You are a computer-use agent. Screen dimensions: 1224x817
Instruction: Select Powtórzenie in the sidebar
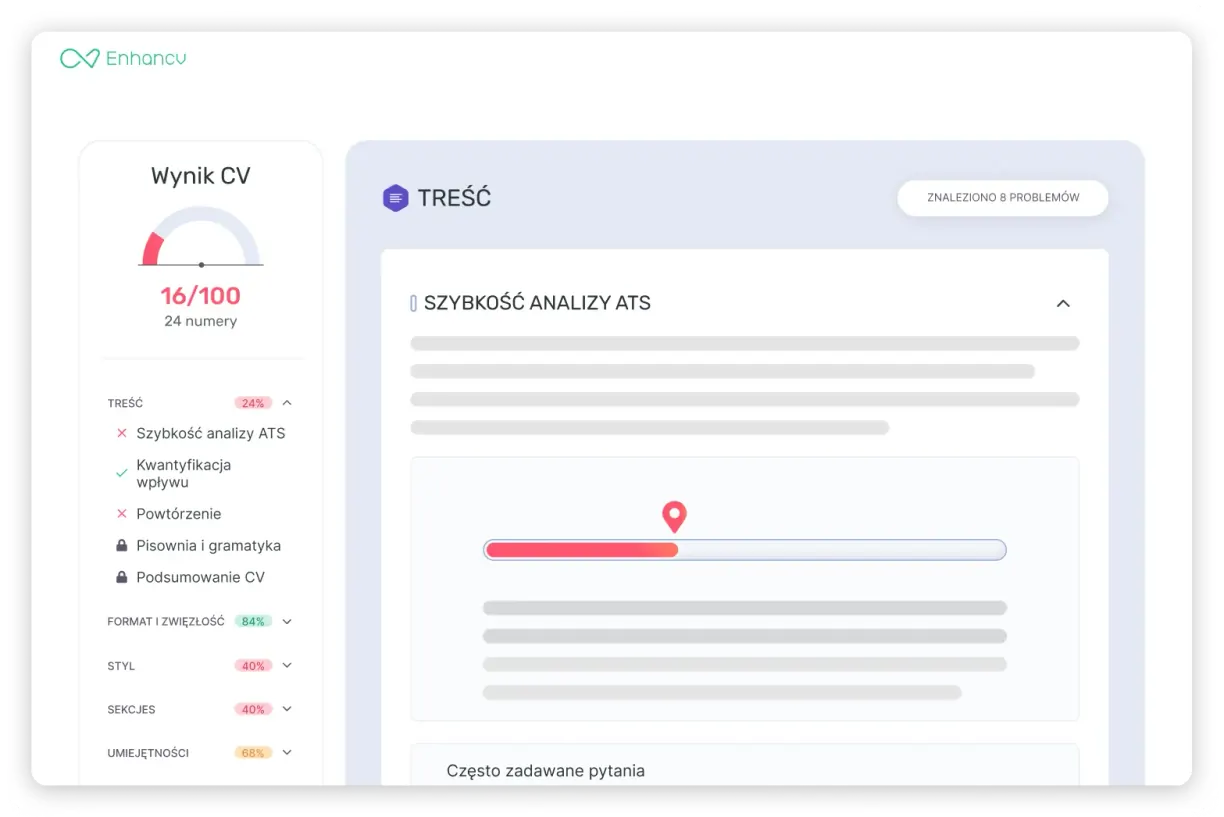click(179, 513)
